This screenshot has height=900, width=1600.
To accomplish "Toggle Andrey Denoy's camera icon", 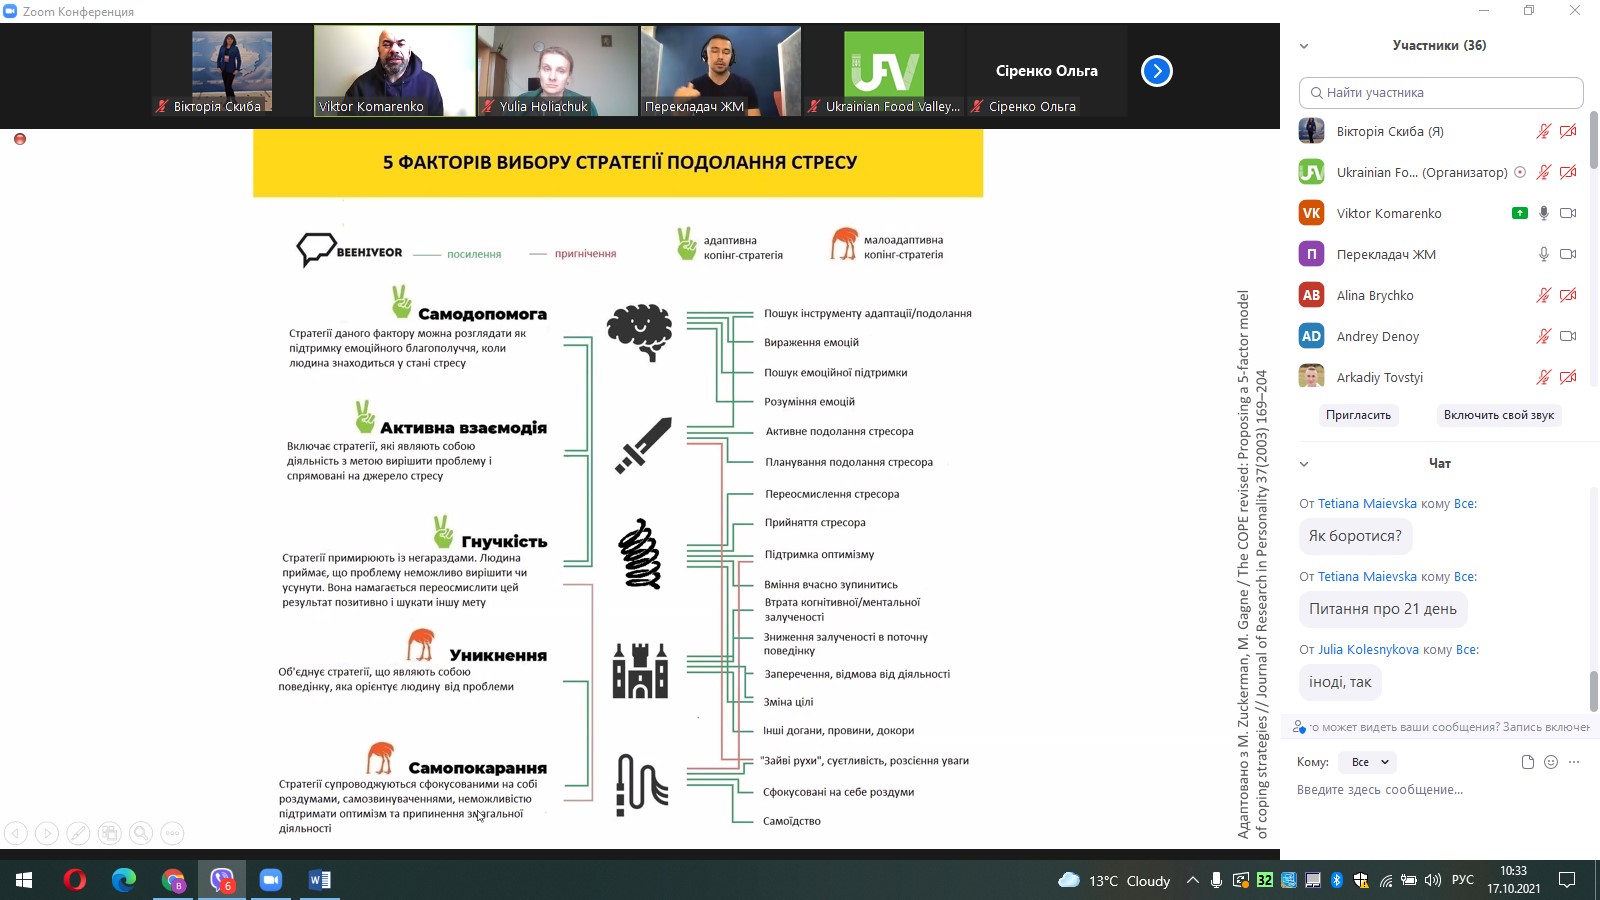I will pos(1568,336).
